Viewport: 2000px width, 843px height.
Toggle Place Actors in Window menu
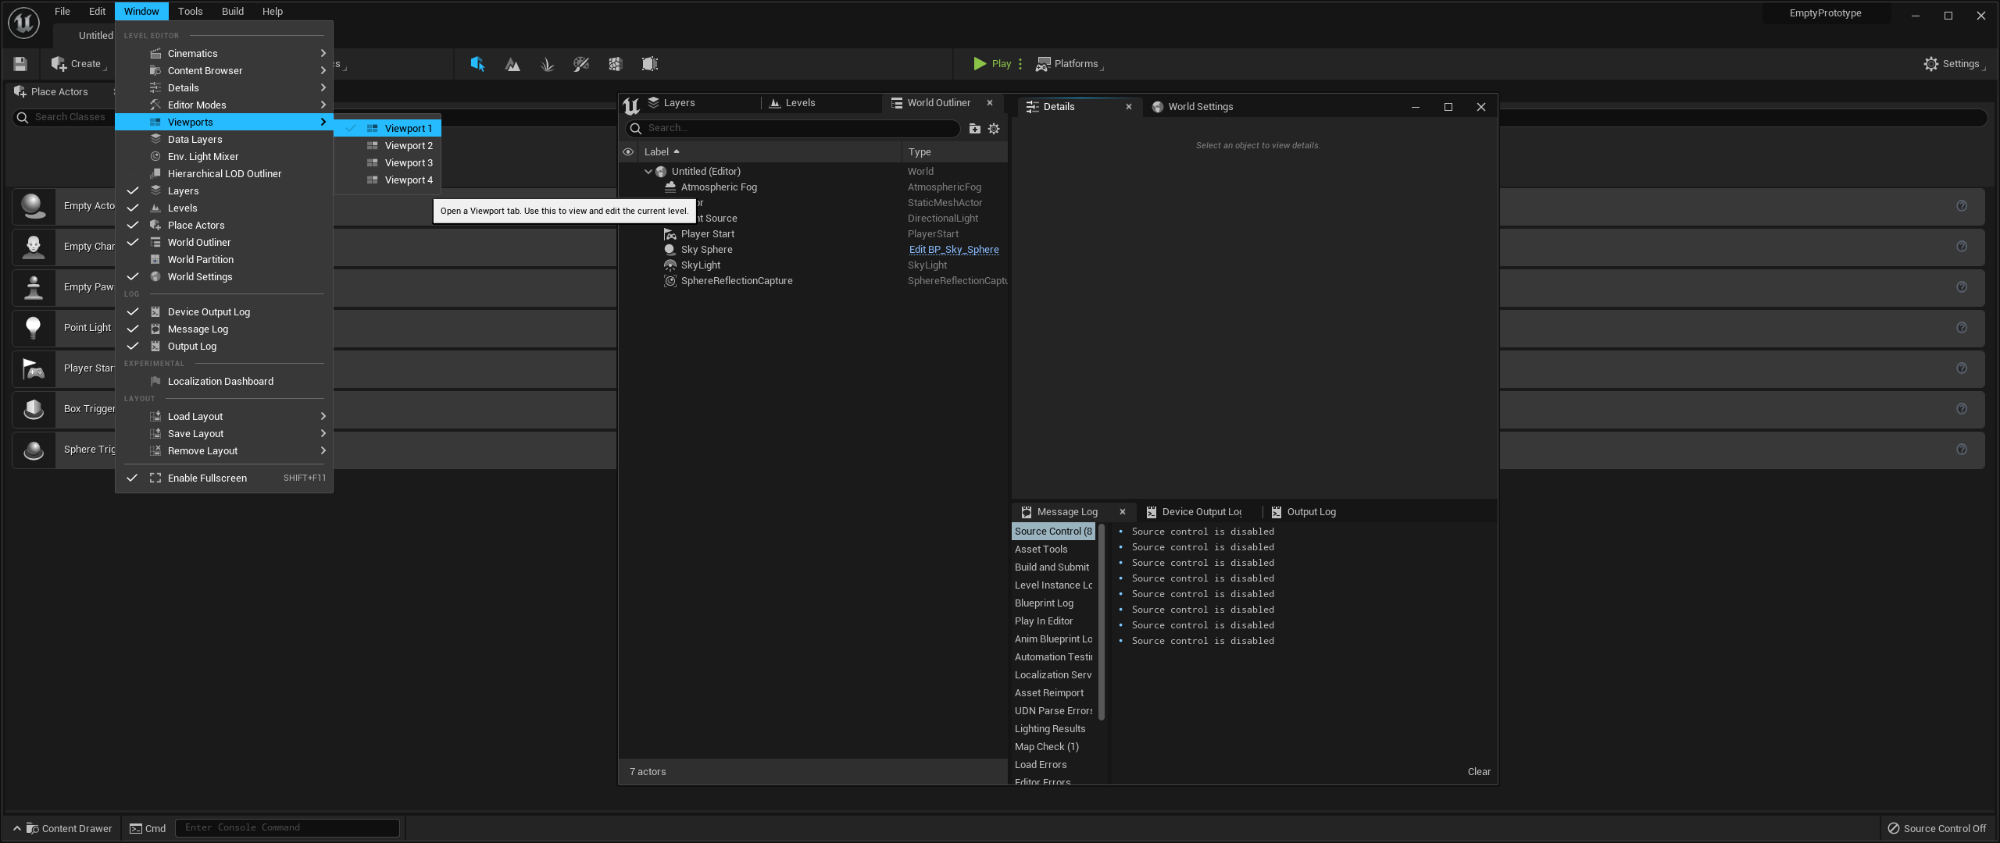pos(224,226)
